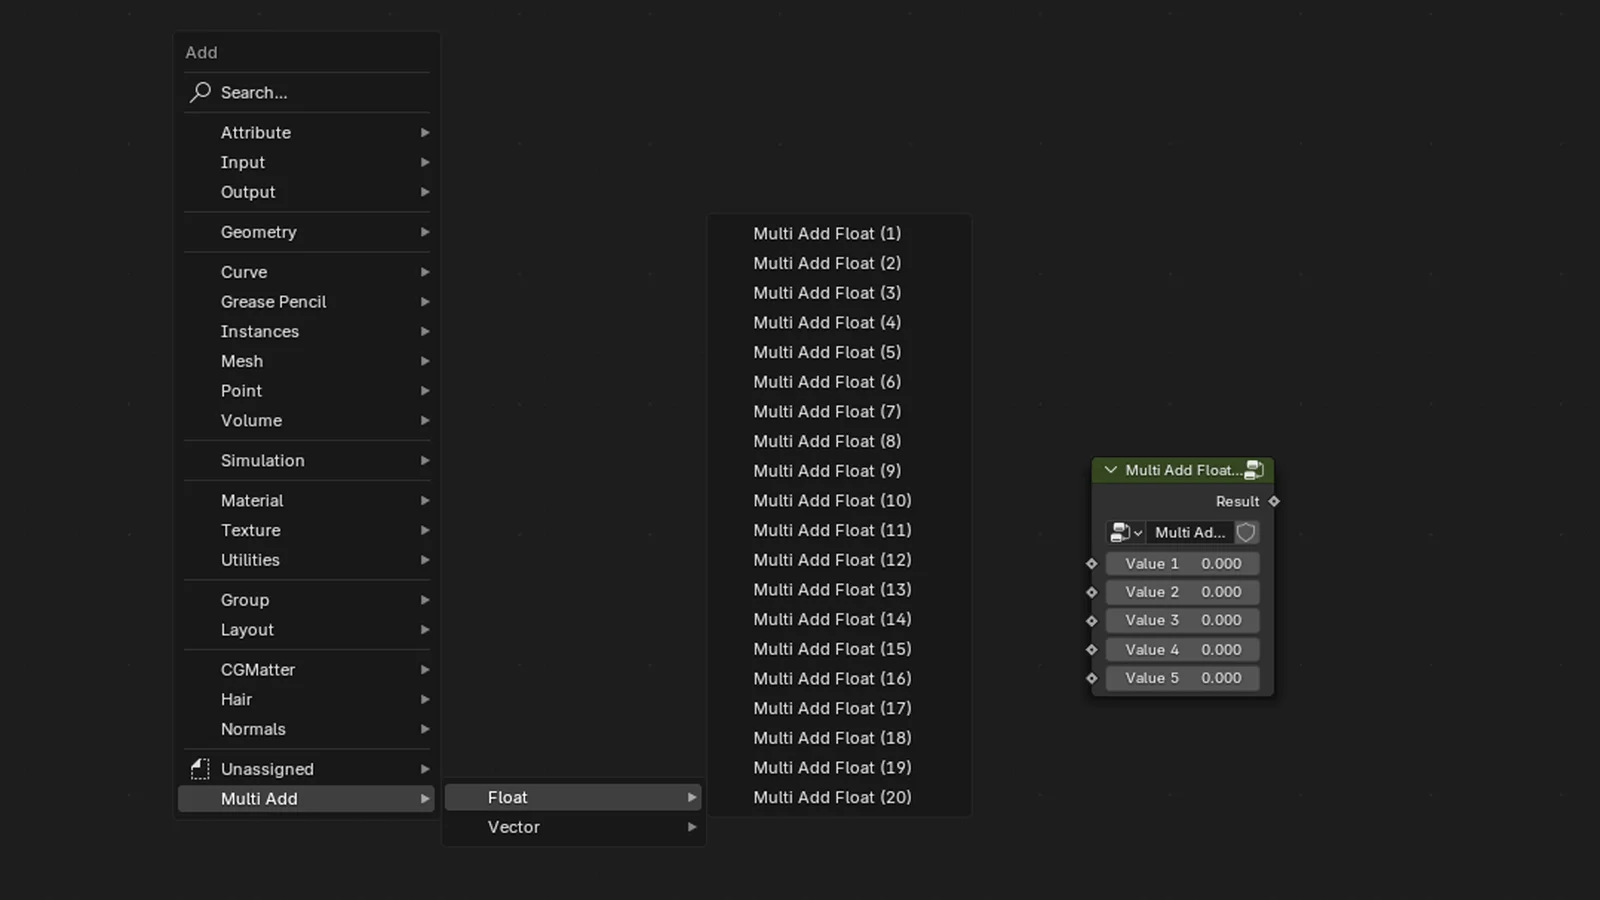Click the Value 5 input socket

click(1092, 678)
